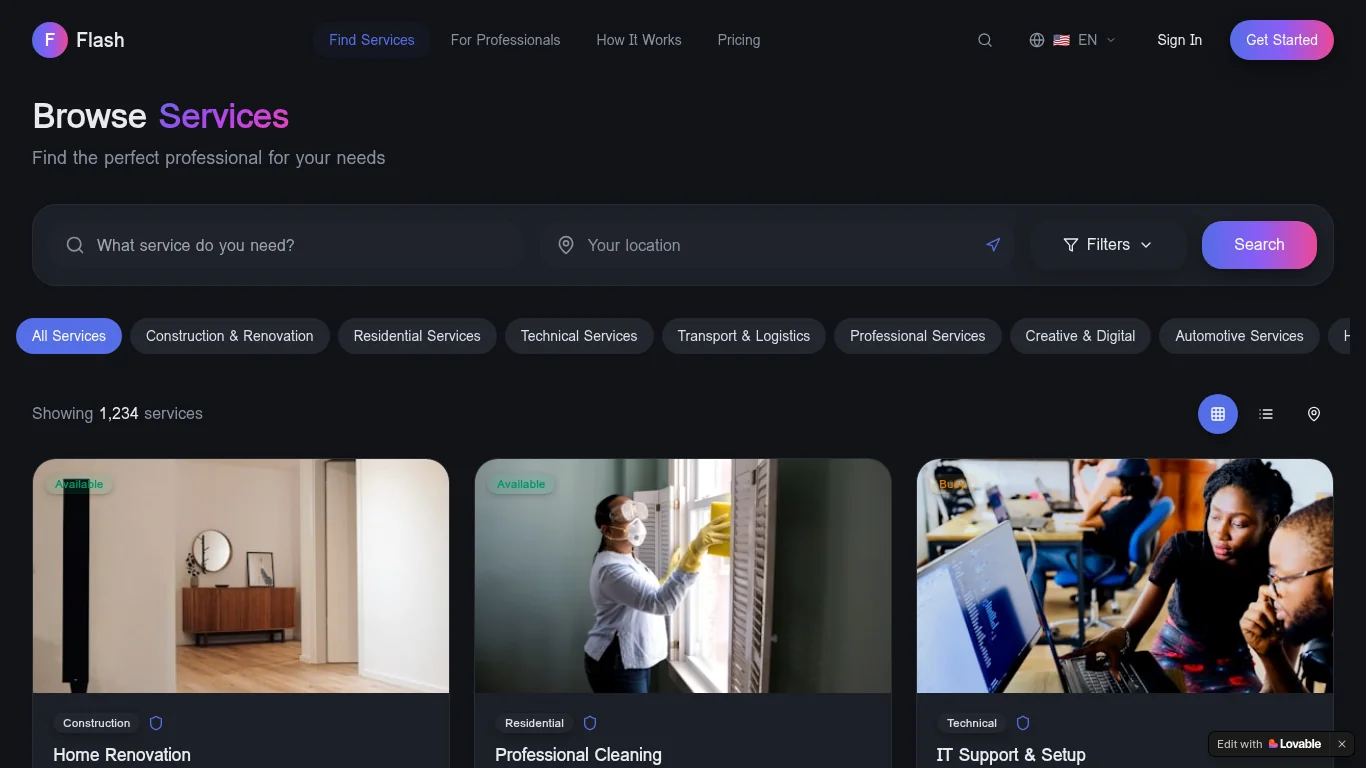The width and height of the screenshot is (1366, 768).
Task: Click Home Renovation title
Action: click(x=122, y=755)
